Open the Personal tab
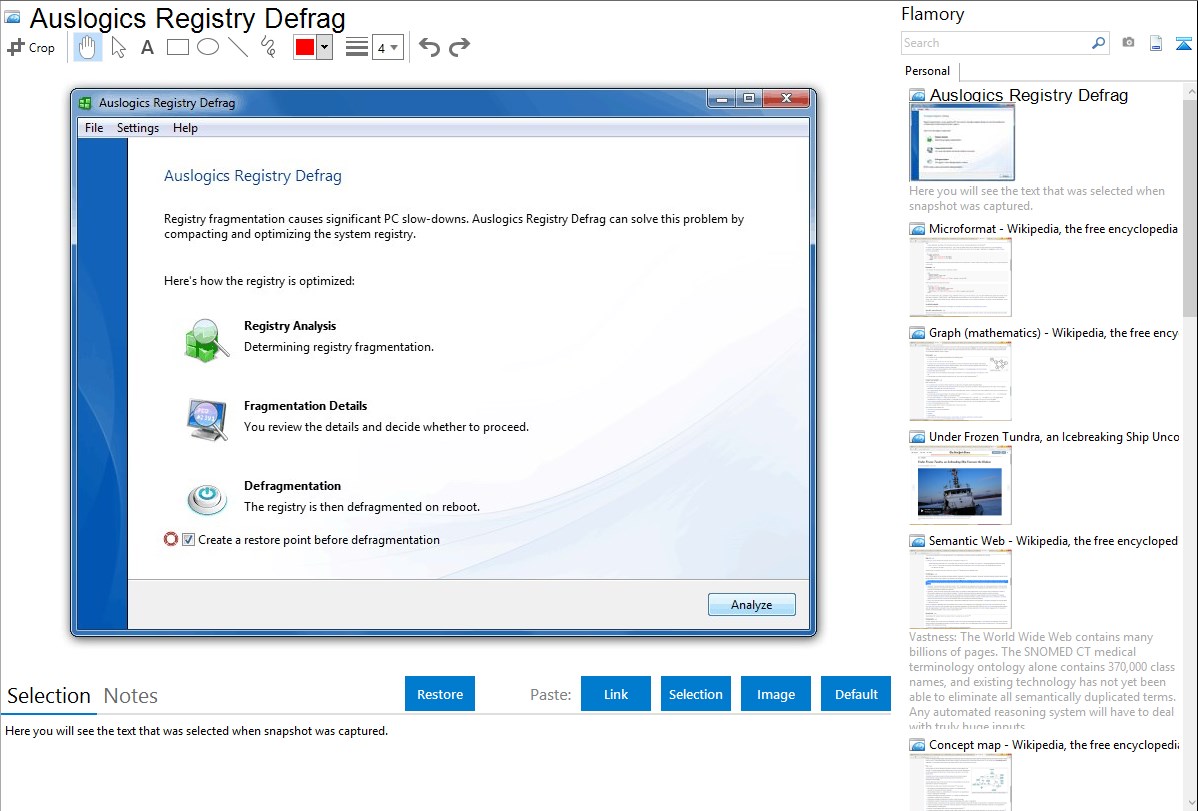Viewport: 1198px width, 811px height. tap(927, 70)
